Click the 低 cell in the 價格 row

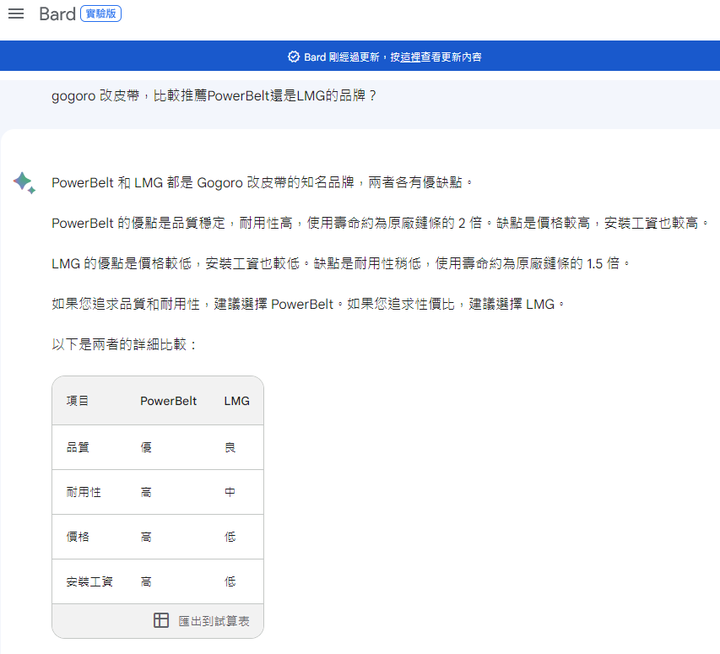pyautogui.click(x=230, y=536)
